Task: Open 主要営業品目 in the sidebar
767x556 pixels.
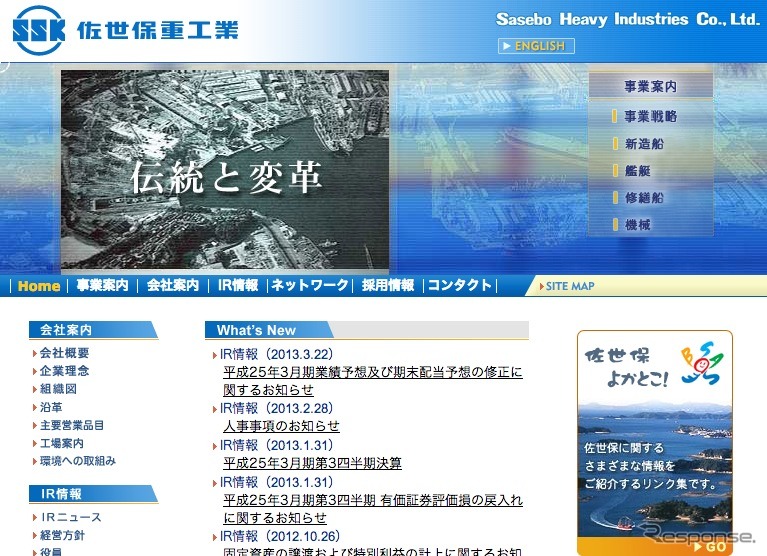Action: (71, 425)
